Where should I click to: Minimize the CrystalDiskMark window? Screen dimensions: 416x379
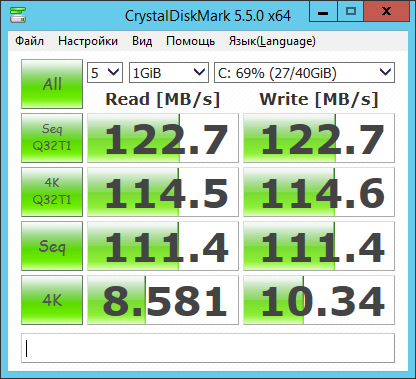[323, 11]
